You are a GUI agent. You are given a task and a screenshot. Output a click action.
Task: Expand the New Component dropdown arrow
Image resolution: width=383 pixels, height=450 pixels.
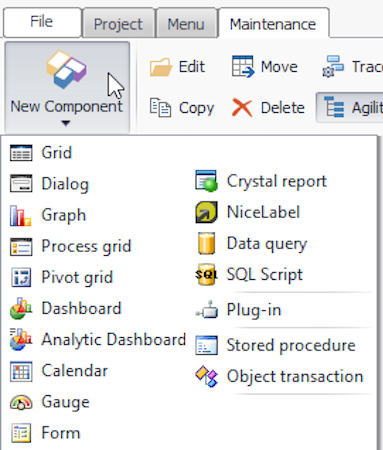[x=66, y=123]
